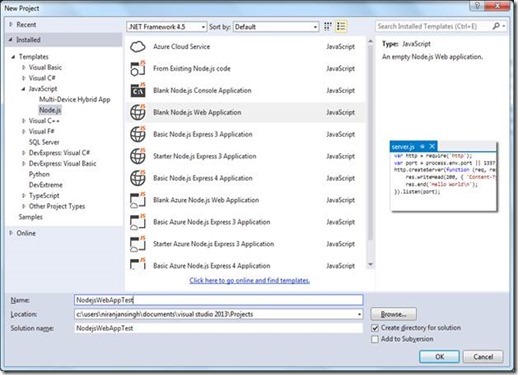Image resolution: width=518 pixels, height=375 pixels.
Task: Open the Location path dropdown arrow
Action: (359, 314)
